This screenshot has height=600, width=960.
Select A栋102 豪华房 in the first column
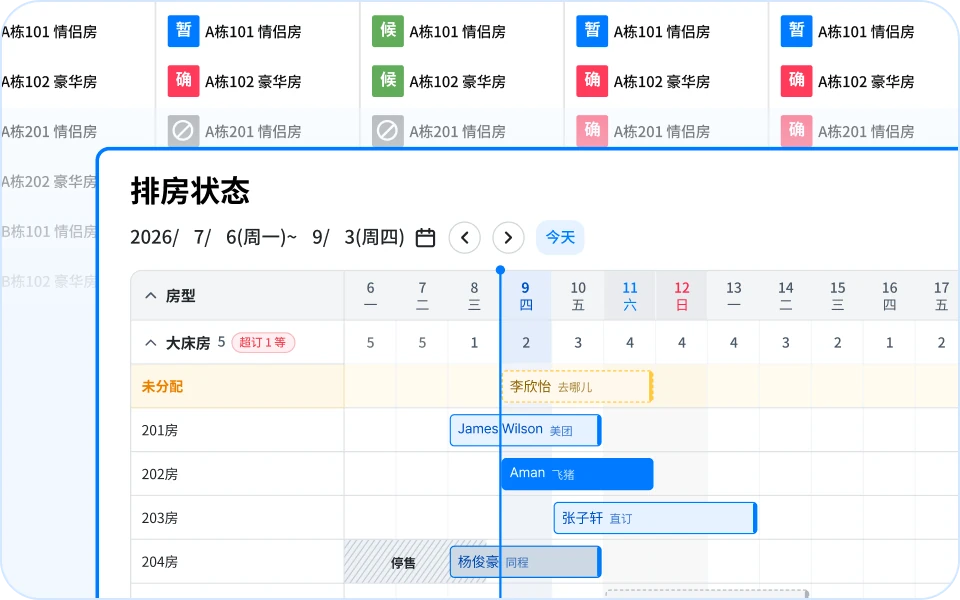[x=49, y=81]
